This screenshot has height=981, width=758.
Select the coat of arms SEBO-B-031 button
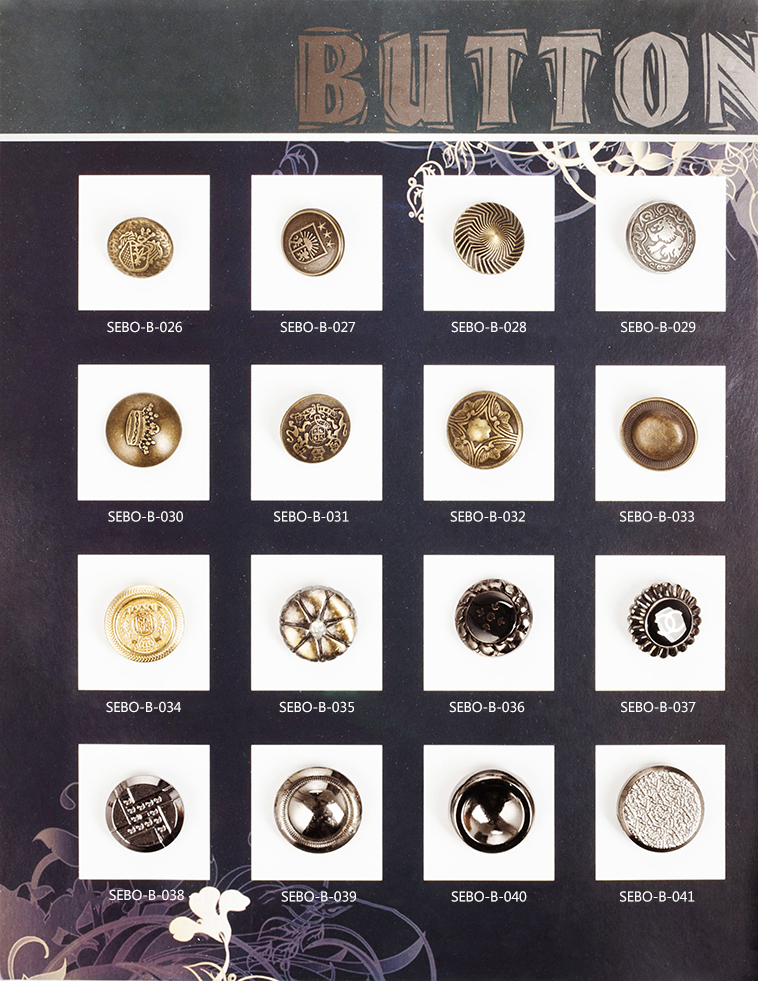[x=315, y=432]
